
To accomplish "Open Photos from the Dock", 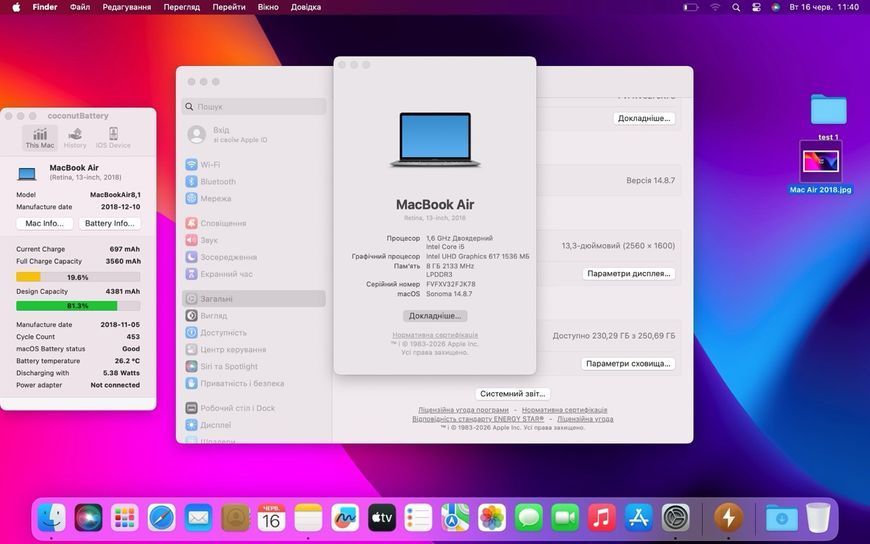I will [492, 518].
